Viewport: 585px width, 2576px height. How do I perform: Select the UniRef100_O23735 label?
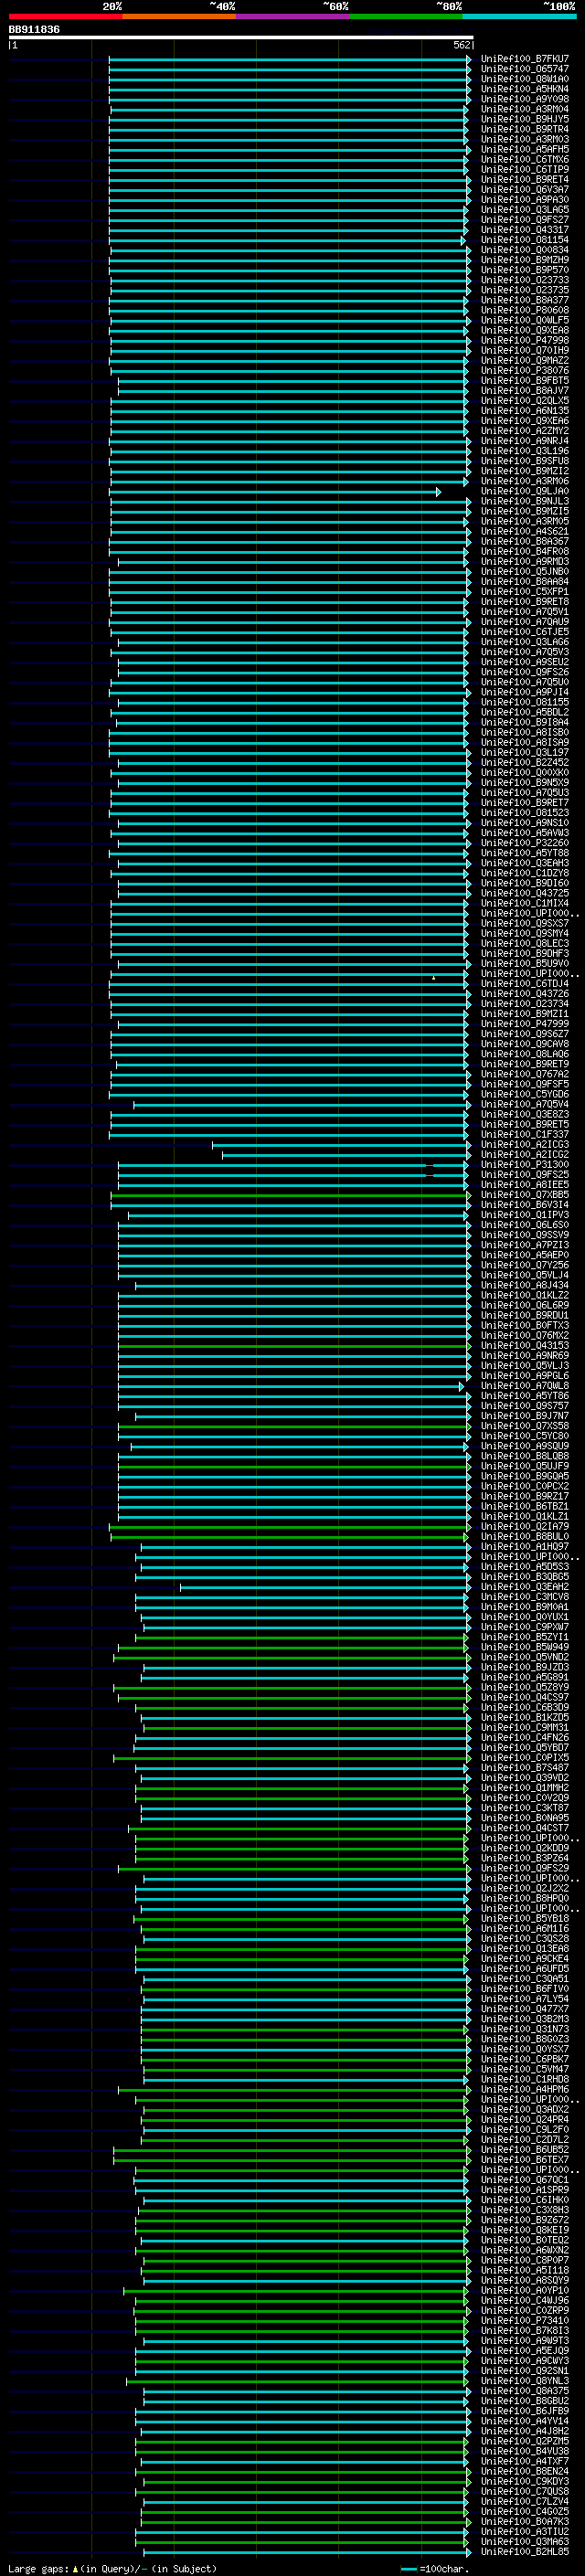tap(524, 290)
